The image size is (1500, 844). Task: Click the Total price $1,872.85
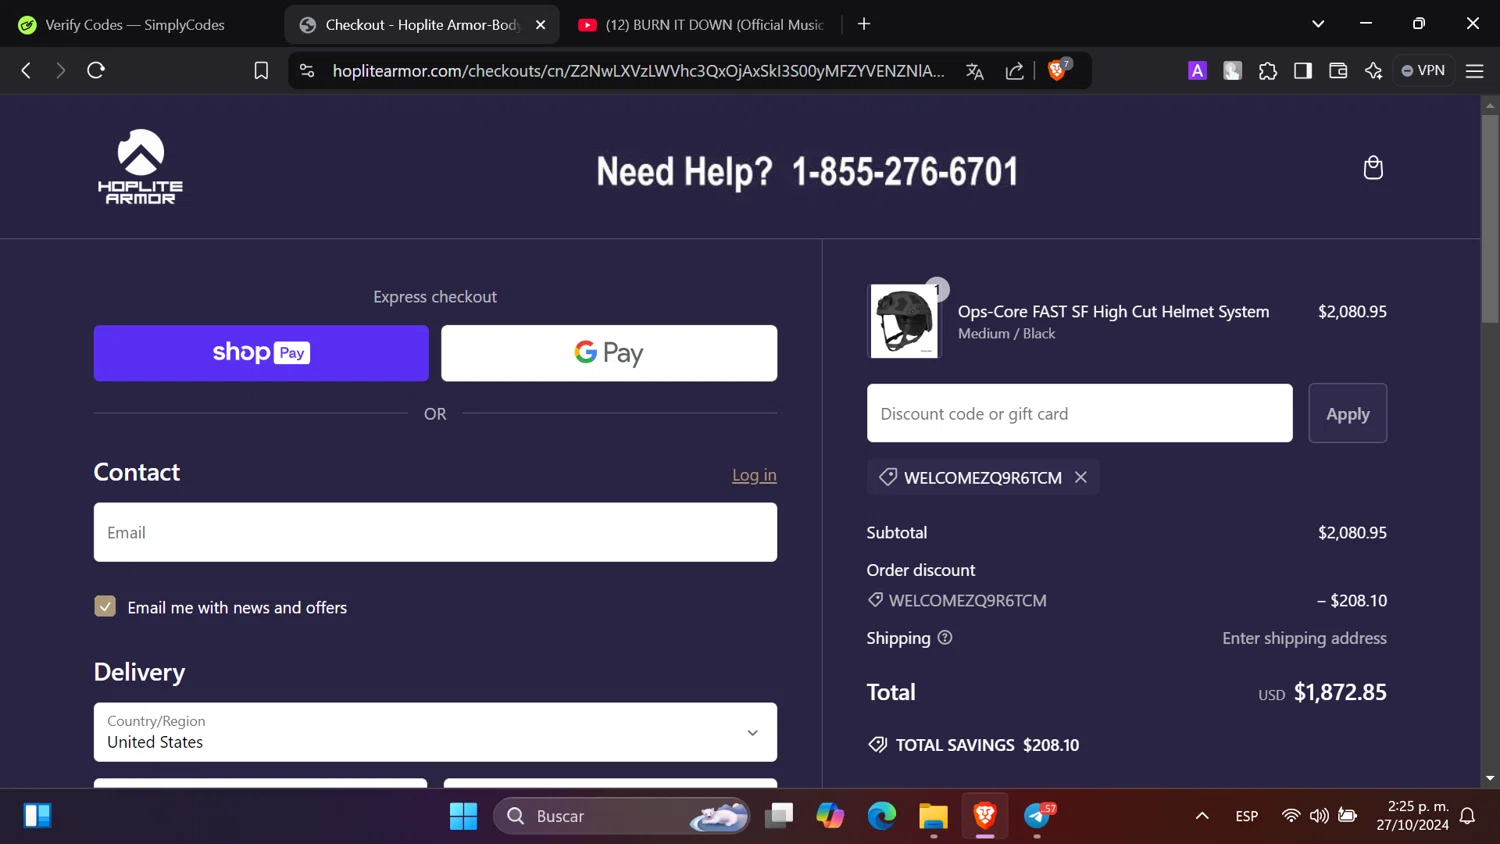(1340, 692)
